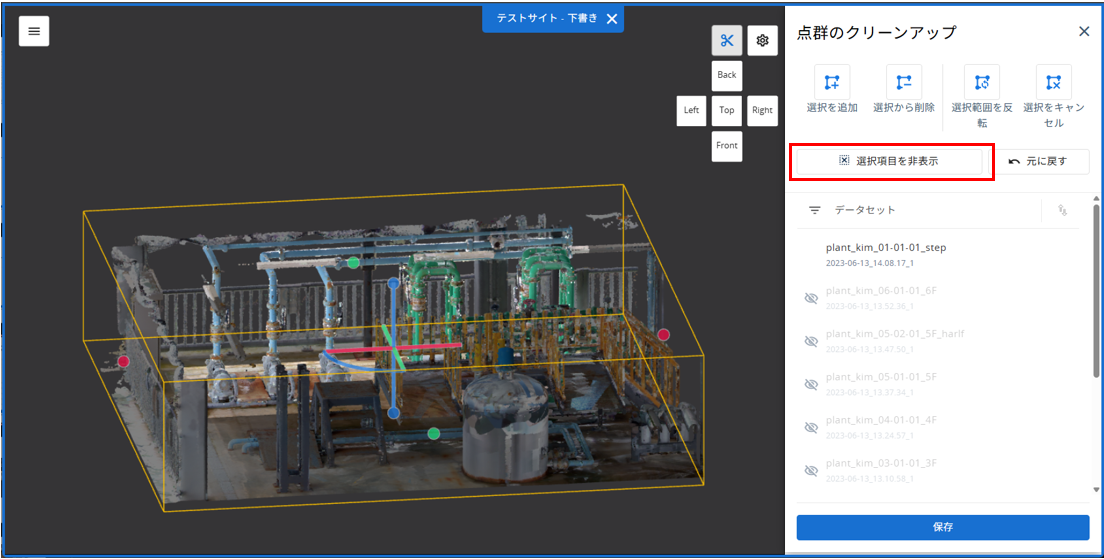Click the 元に戻す undo button

1039,161
